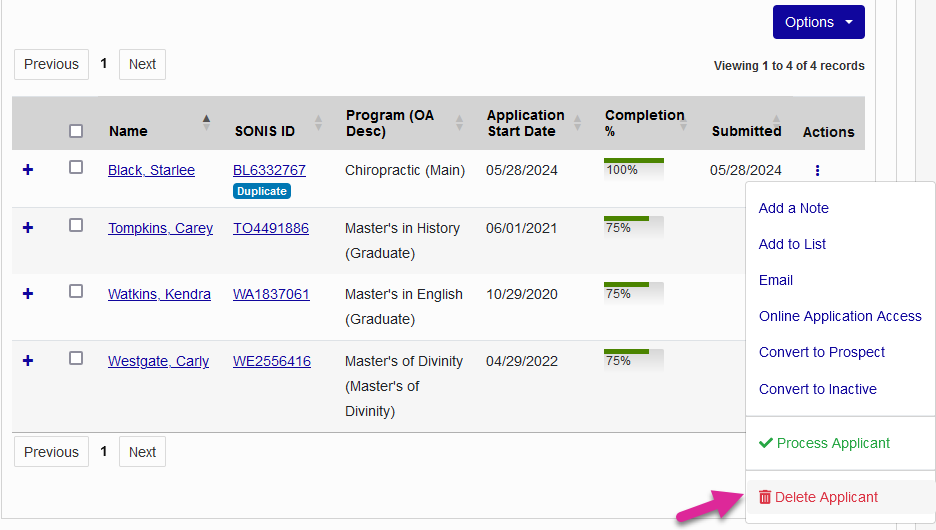Image resolution: width=936 pixels, height=530 pixels.
Task: Choose Convert to Inactive
Action: click(817, 389)
